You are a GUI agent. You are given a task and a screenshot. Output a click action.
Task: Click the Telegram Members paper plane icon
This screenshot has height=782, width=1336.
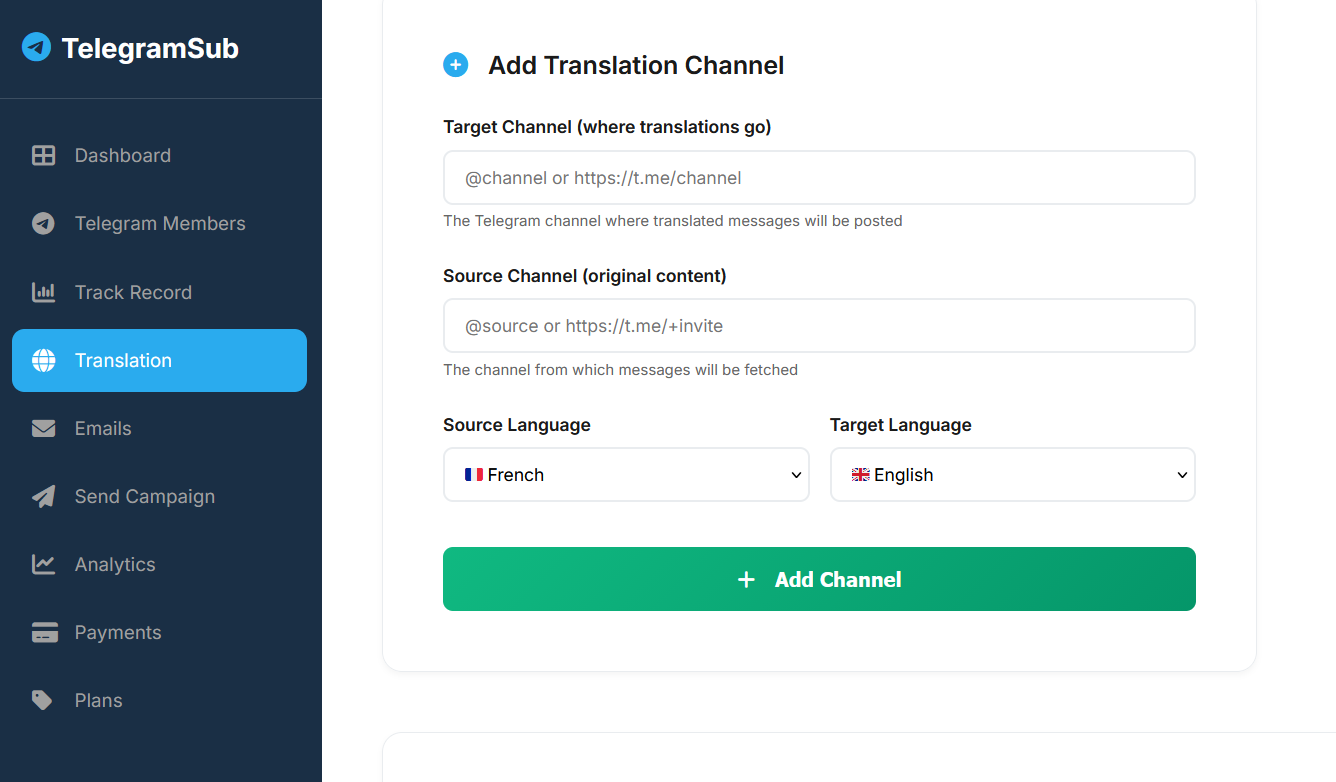[x=43, y=223]
